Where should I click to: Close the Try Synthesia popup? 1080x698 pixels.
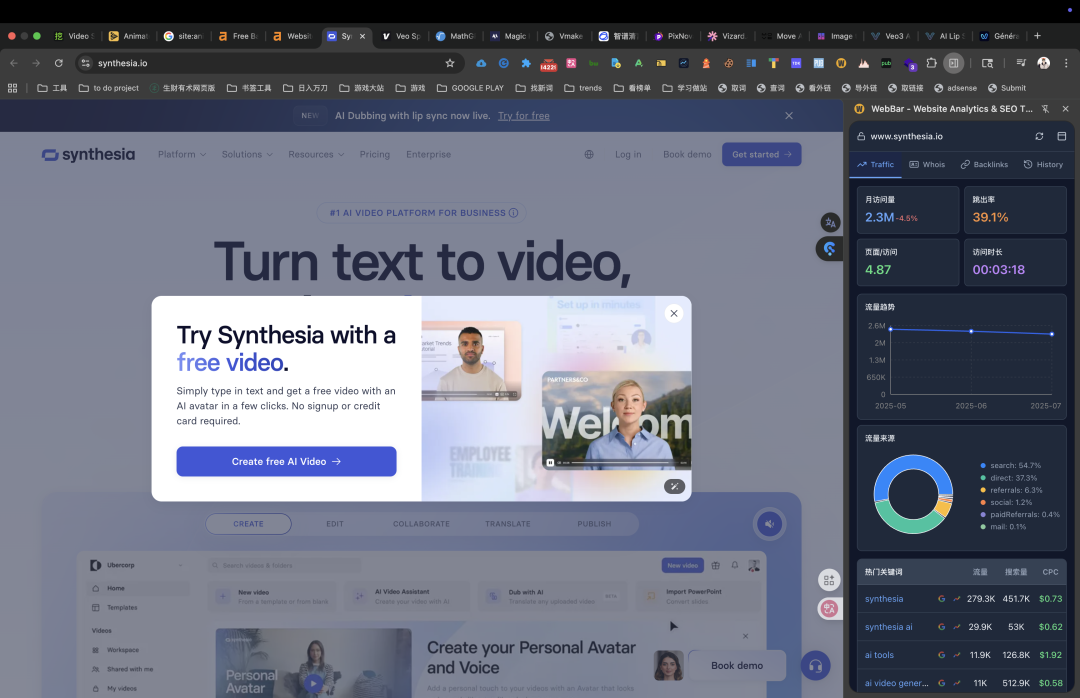point(674,314)
